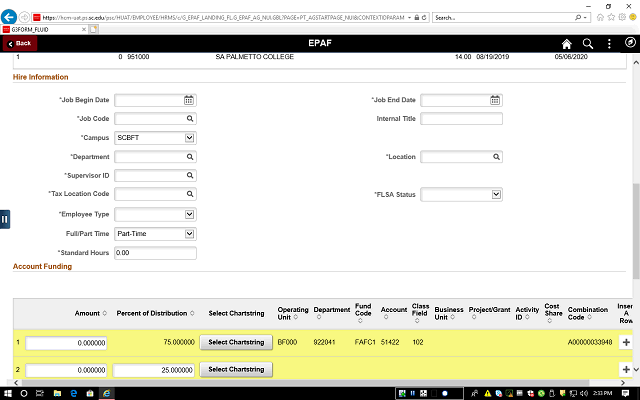Click the horizontal grid scrollbar thumb

coord(305,383)
